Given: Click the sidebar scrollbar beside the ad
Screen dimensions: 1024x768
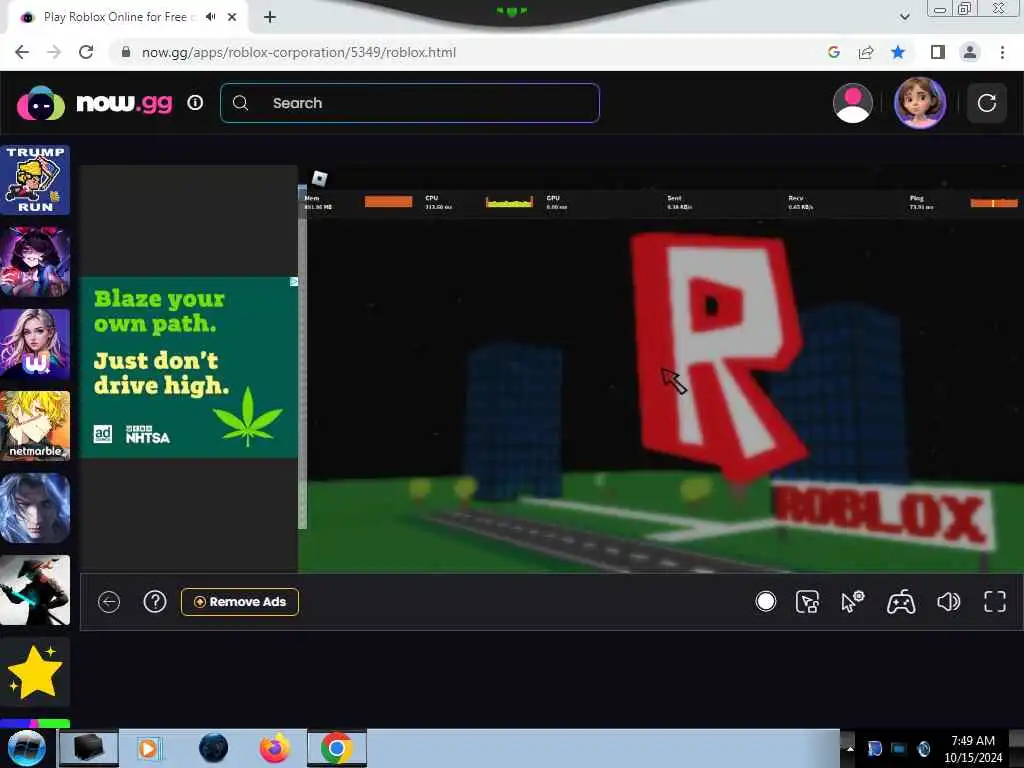Looking at the screenshot, I should (x=302, y=357).
